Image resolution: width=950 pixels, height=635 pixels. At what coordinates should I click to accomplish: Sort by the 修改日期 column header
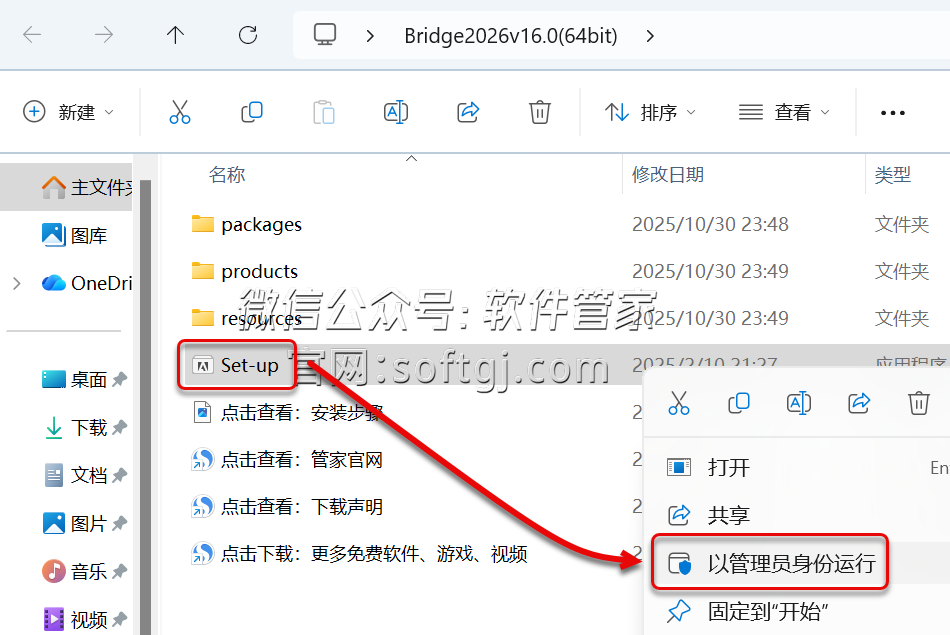668,175
